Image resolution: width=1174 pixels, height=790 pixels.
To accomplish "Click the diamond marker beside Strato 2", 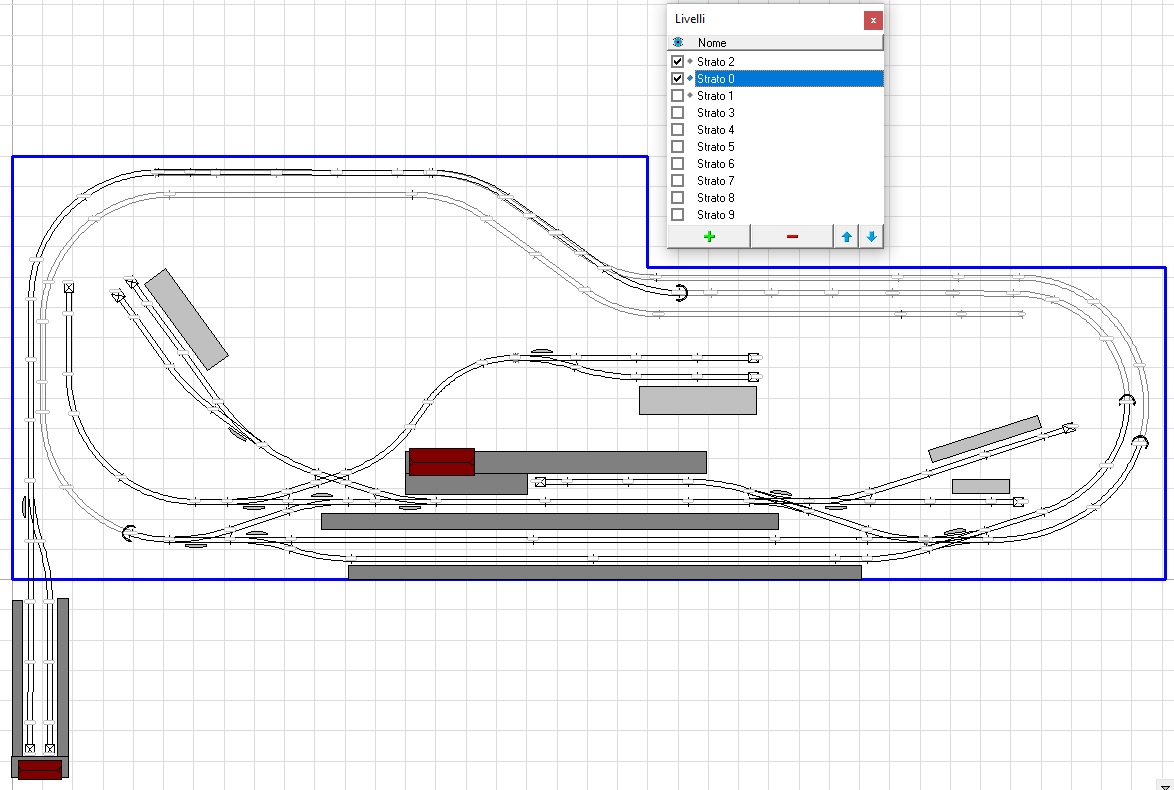I will (x=690, y=62).
